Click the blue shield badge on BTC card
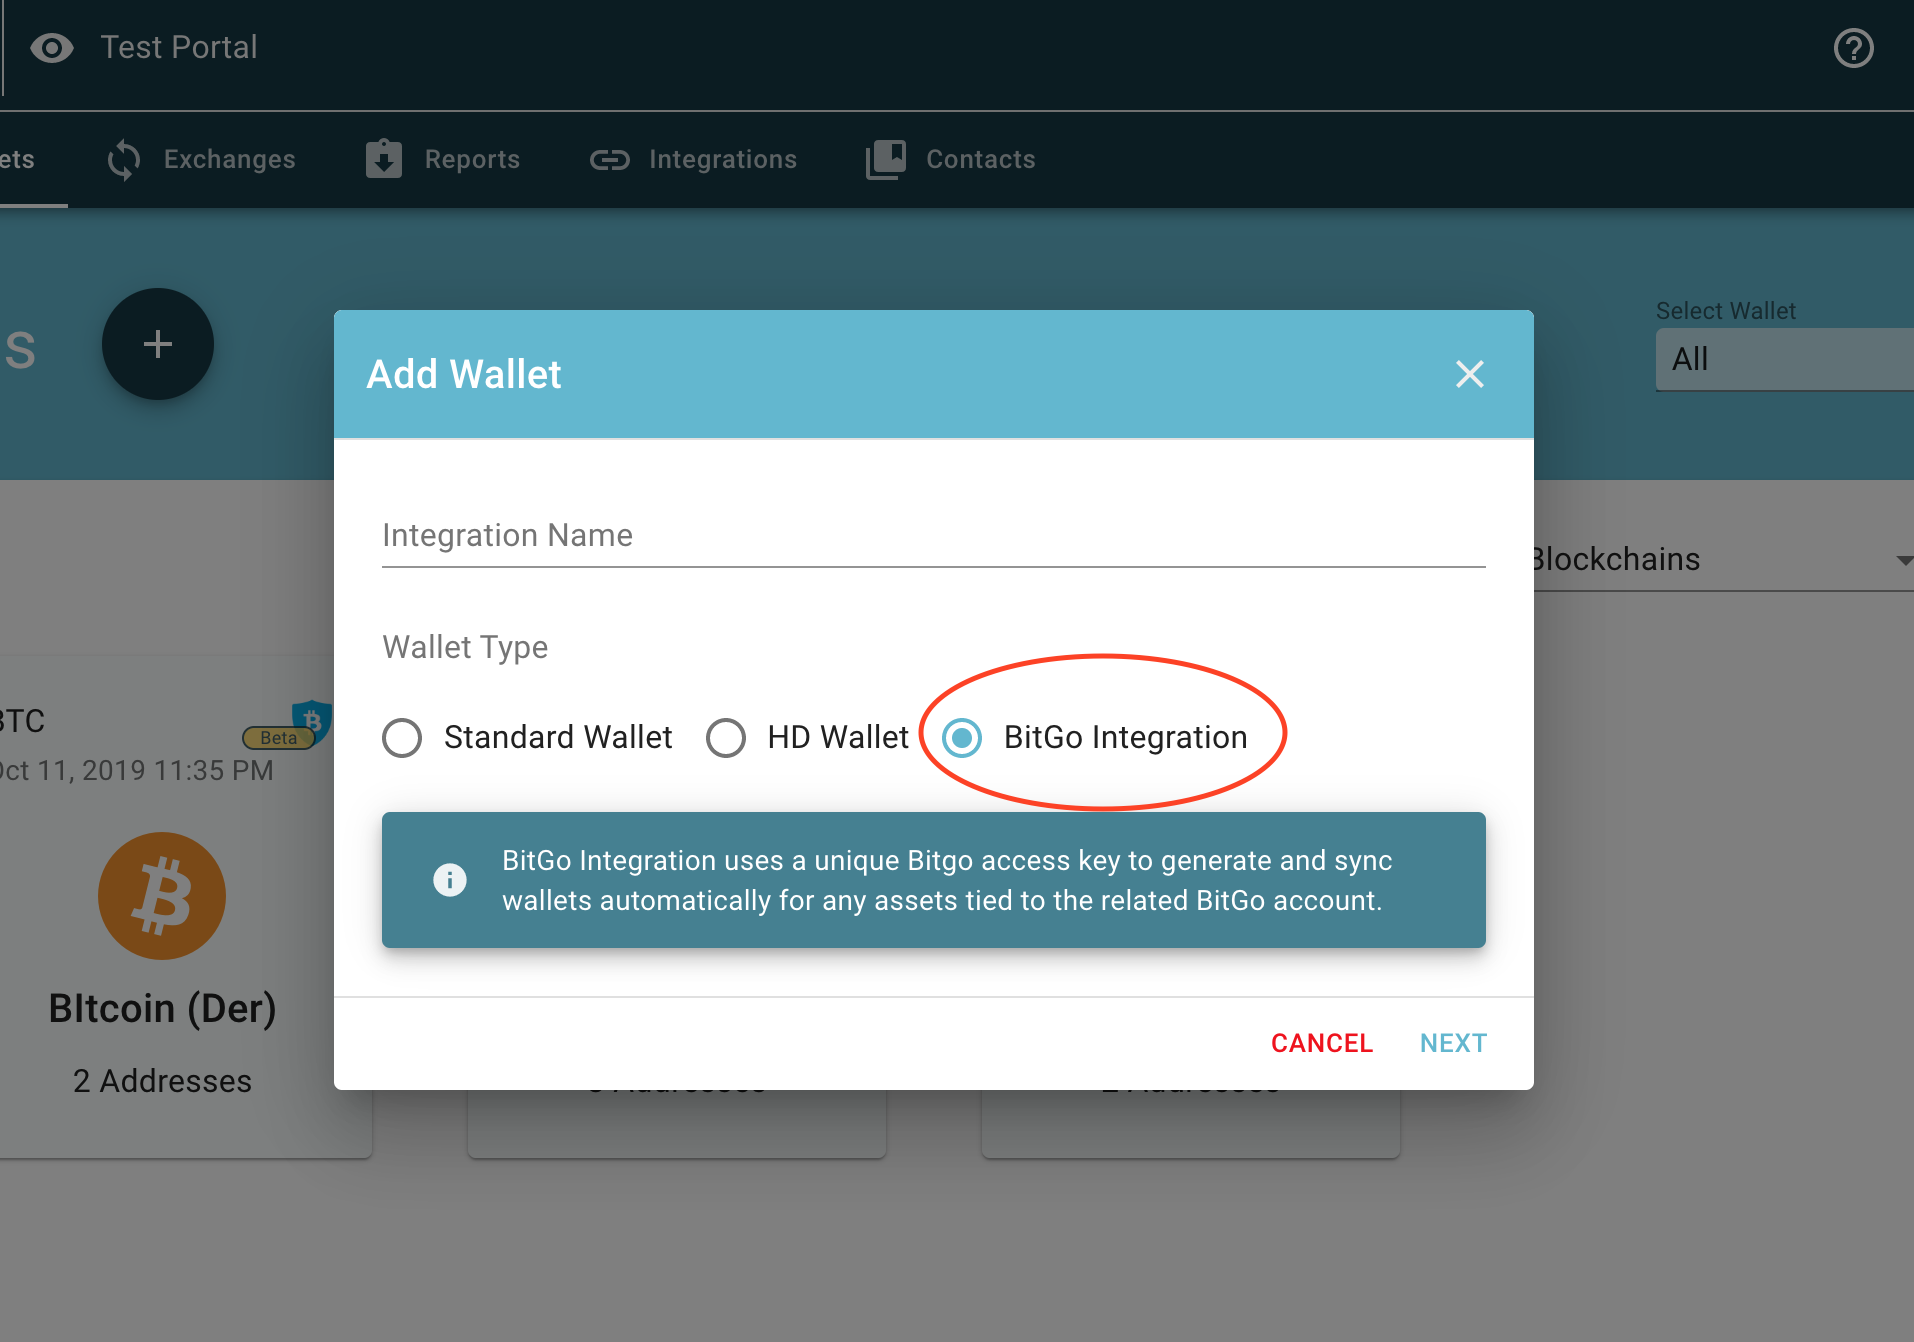This screenshot has width=1914, height=1342. [312, 720]
